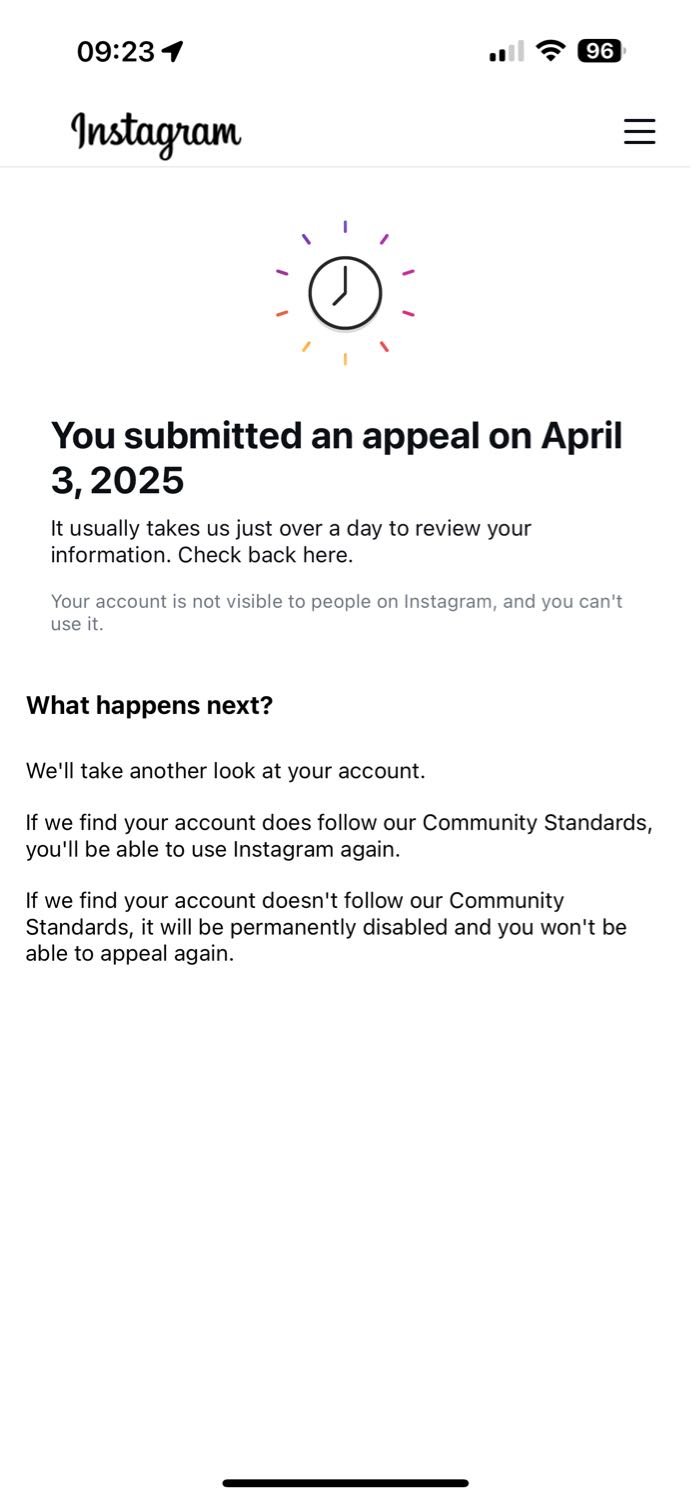Tap the 'doesn't follow our Community' text line
Screen dimensions: 691x1500
pos(295,901)
